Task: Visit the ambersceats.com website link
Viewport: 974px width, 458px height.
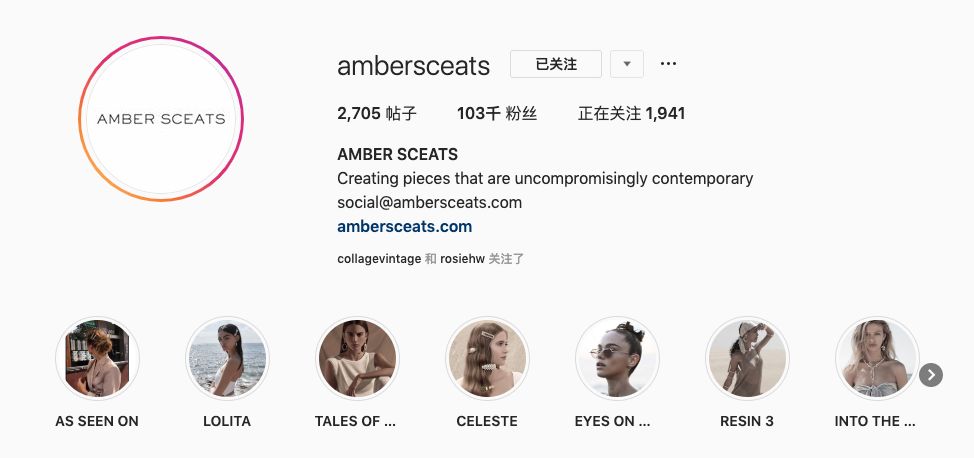Action: coord(404,226)
